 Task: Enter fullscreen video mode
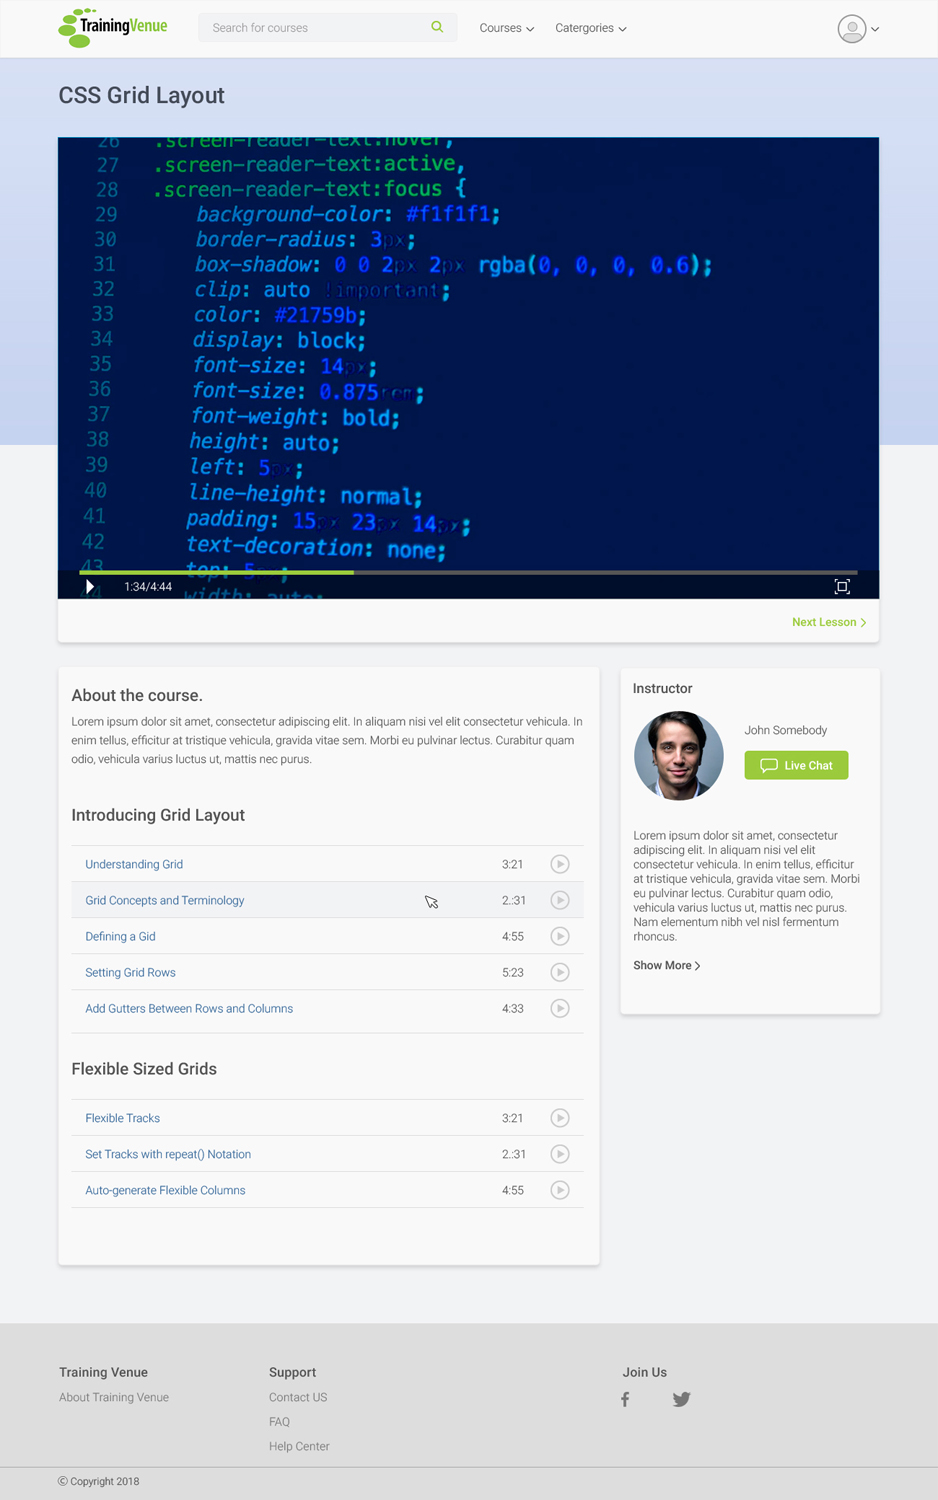pos(842,587)
